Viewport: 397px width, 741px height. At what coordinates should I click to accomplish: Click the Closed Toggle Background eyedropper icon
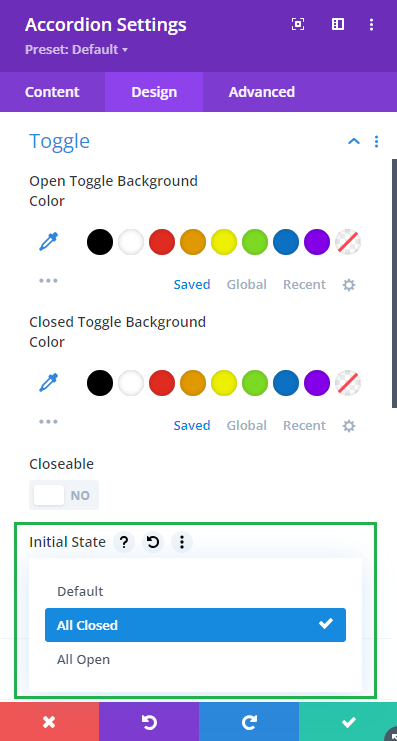tap(48, 383)
